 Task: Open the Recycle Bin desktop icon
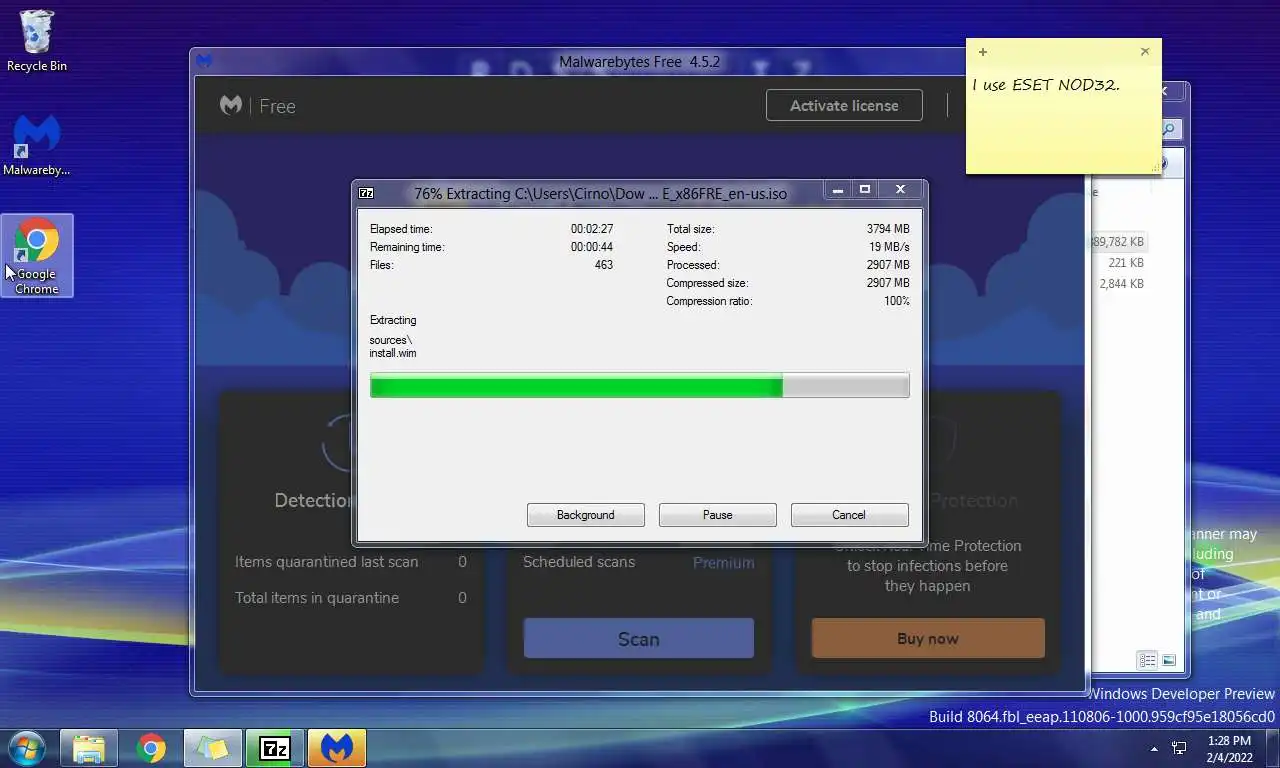click(x=37, y=42)
